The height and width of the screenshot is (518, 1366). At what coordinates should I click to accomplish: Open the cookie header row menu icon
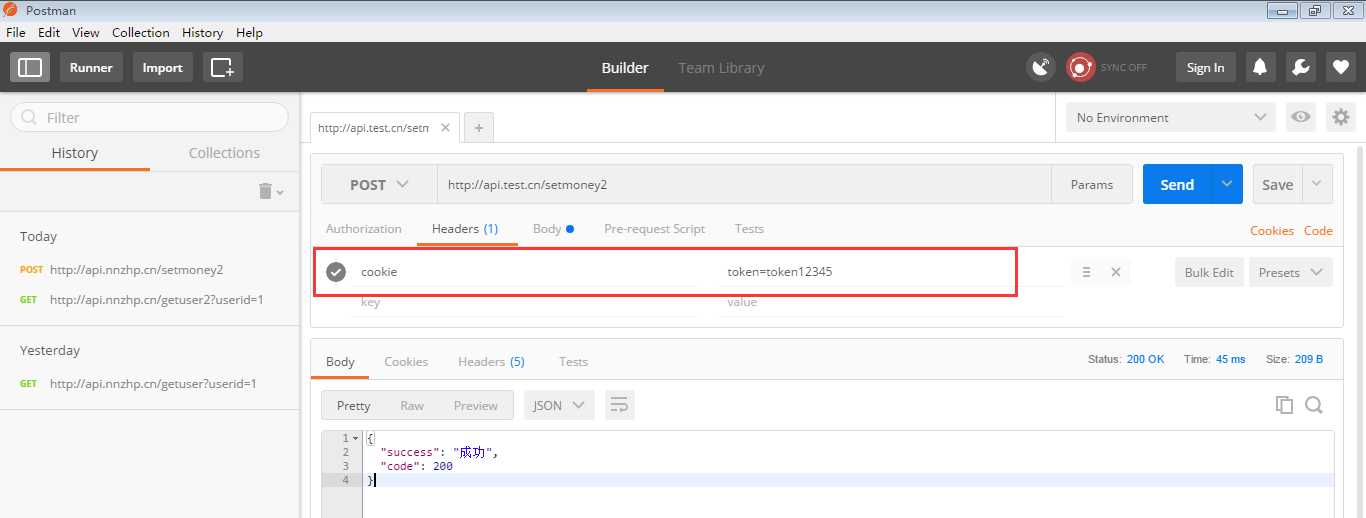(1086, 272)
